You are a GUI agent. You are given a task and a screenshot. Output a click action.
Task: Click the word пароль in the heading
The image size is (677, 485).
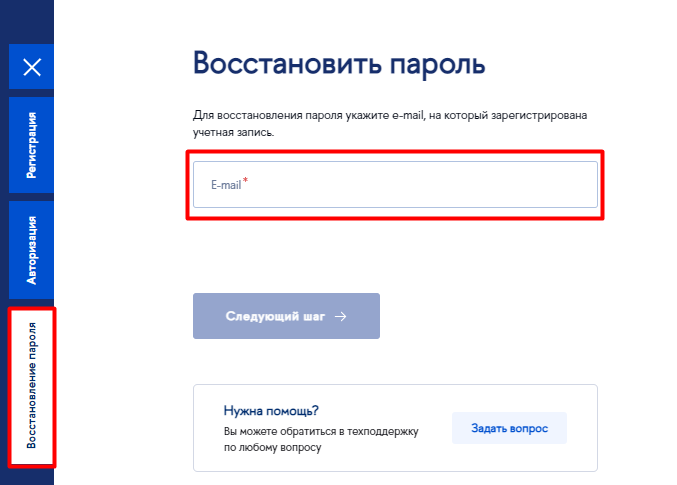point(435,63)
